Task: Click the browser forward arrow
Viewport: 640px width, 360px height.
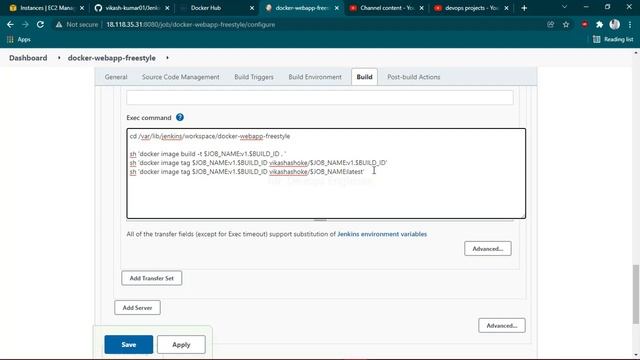Action: [25, 24]
